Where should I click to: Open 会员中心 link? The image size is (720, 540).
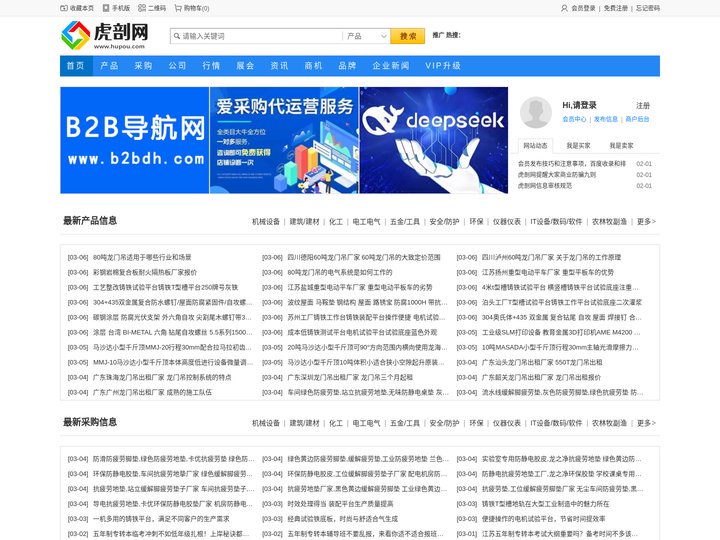coord(574,119)
